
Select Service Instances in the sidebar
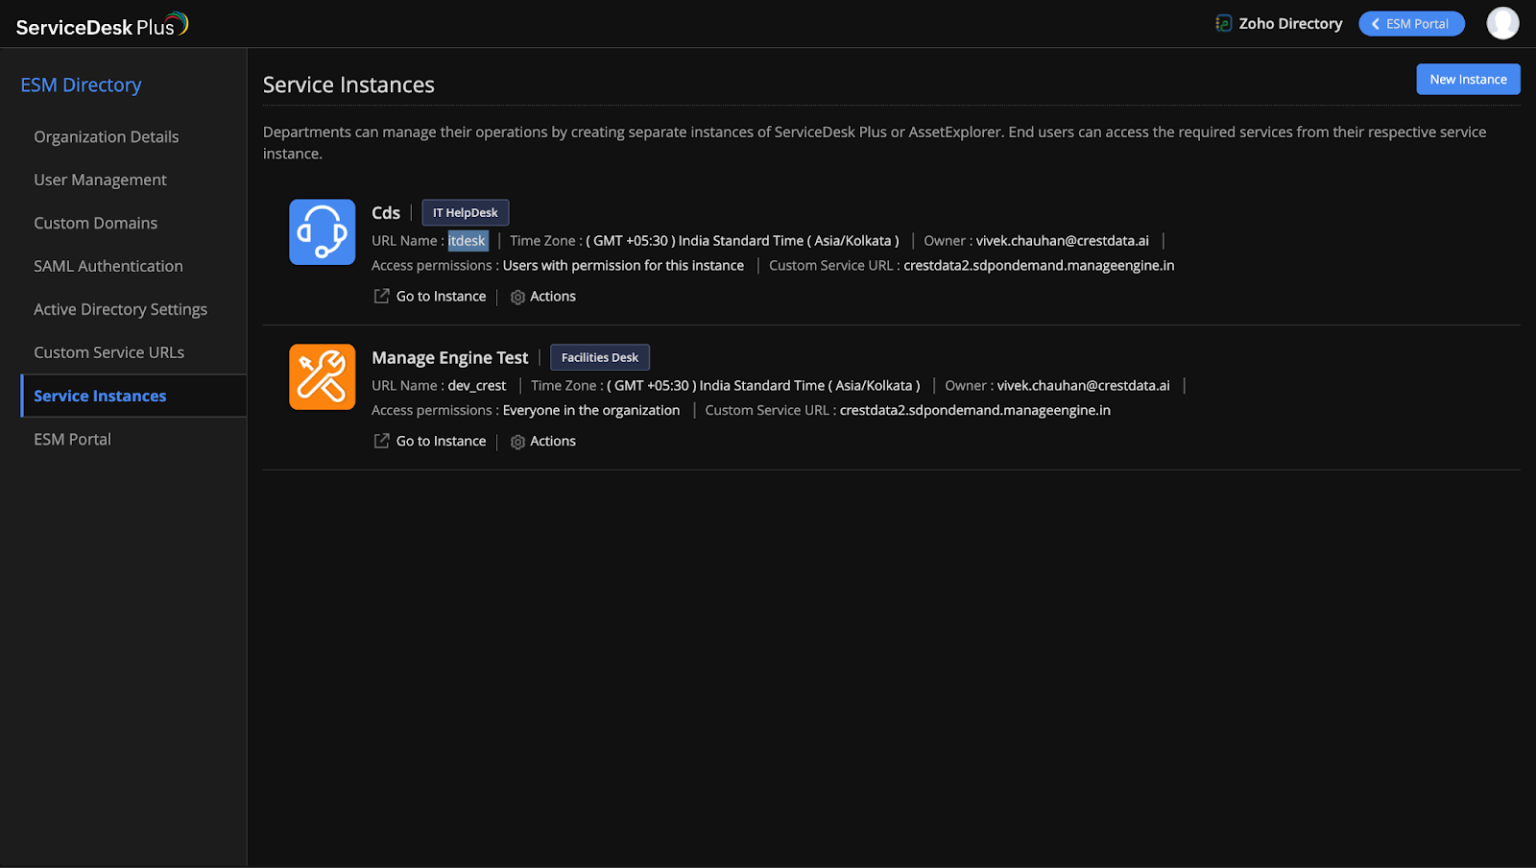point(99,396)
